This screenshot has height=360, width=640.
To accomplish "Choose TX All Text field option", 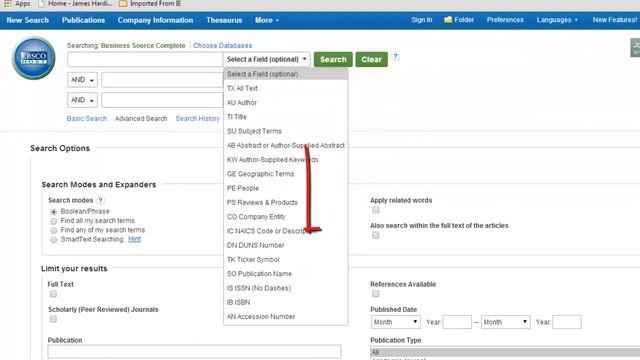I will click(x=286, y=88).
